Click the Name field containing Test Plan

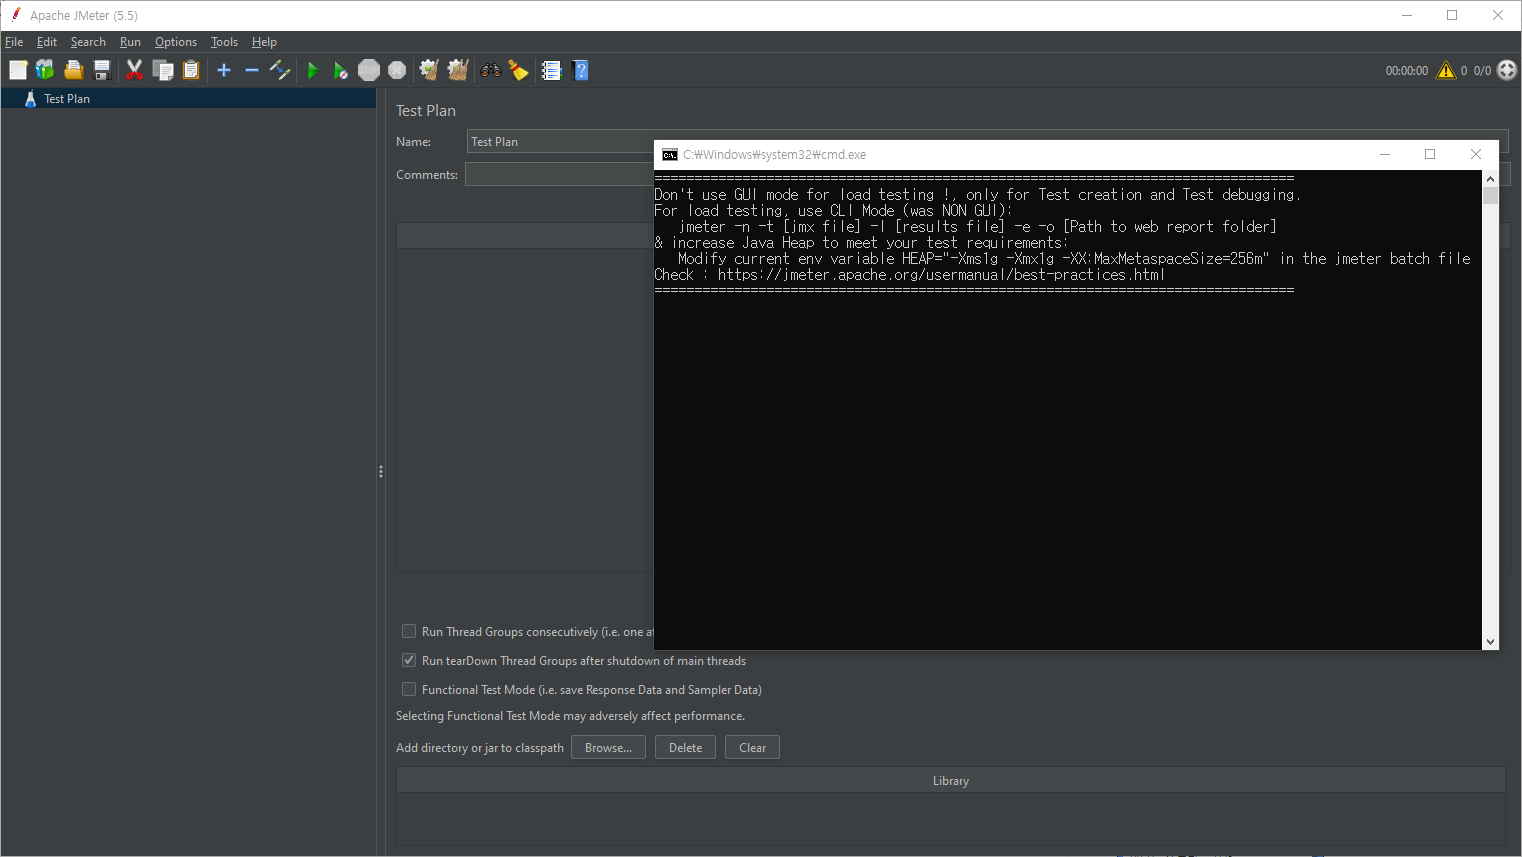click(x=560, y=142)
